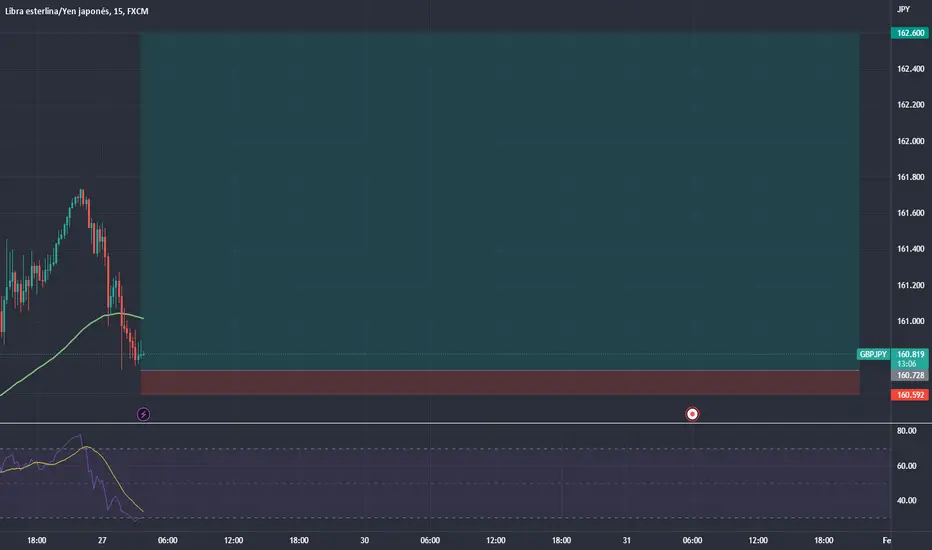Screen dimensions: 932x550
Task: Select the red stop-loss zone of long position
Action: point(500,382)
